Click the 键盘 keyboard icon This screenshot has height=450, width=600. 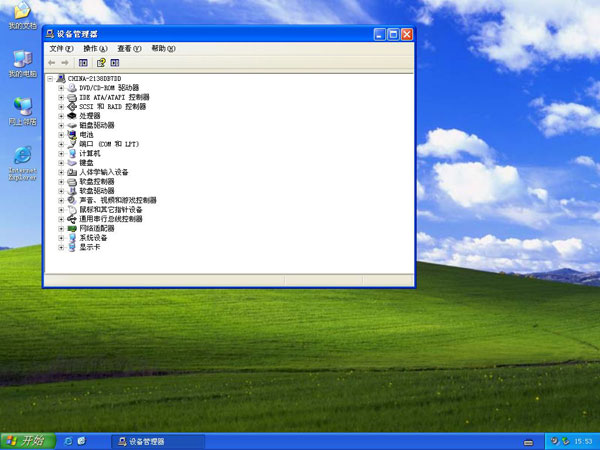click(x=72, y=163)
